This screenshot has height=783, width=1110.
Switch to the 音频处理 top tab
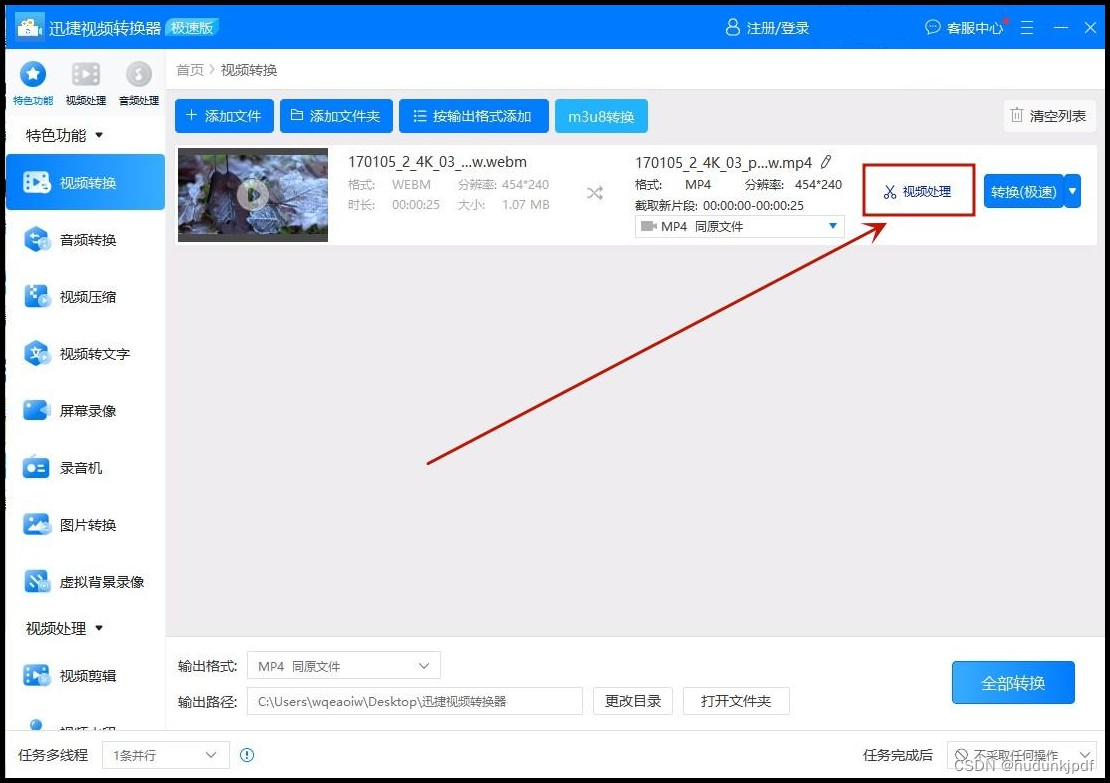point(139,83)
